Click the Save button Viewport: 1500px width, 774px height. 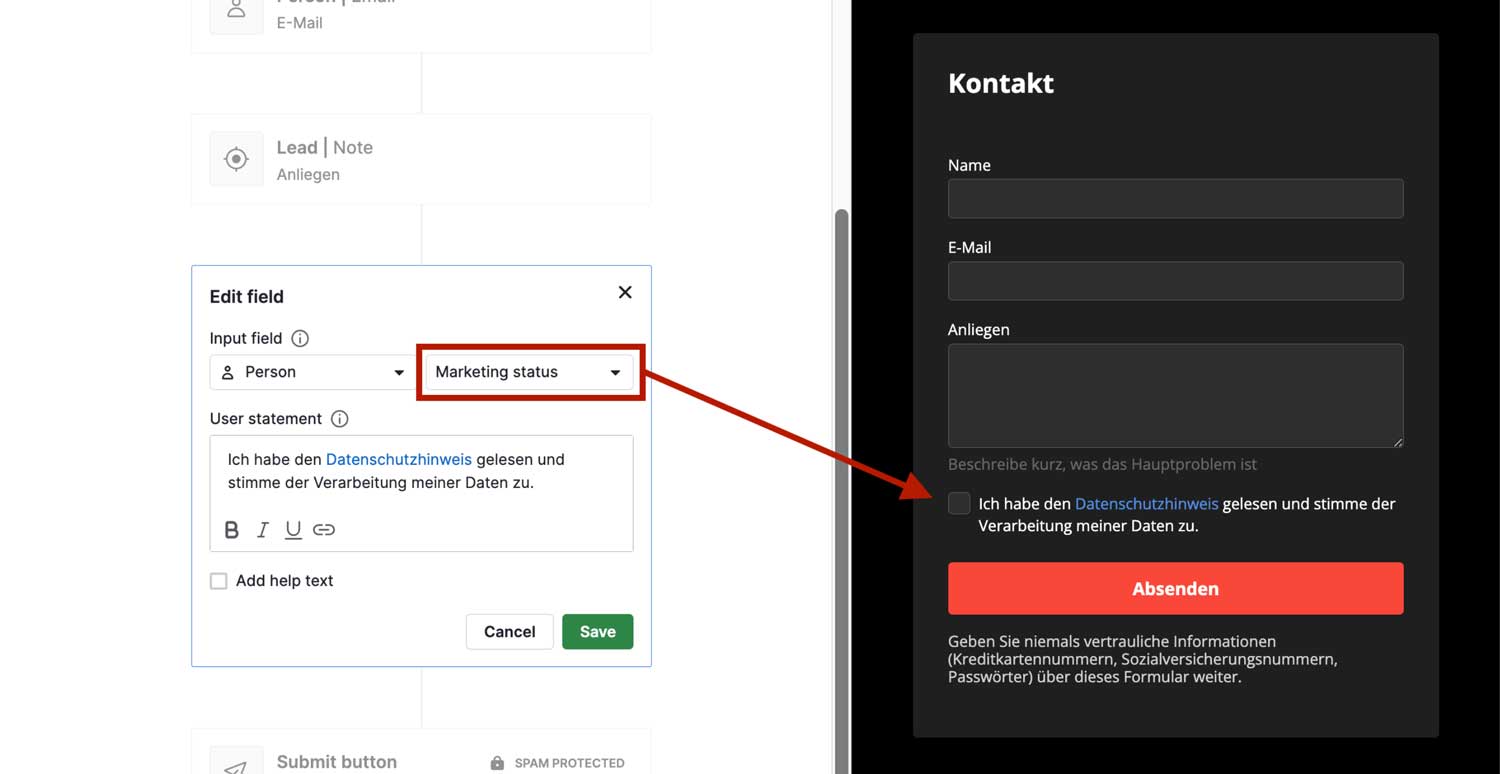tap(597, 632)
